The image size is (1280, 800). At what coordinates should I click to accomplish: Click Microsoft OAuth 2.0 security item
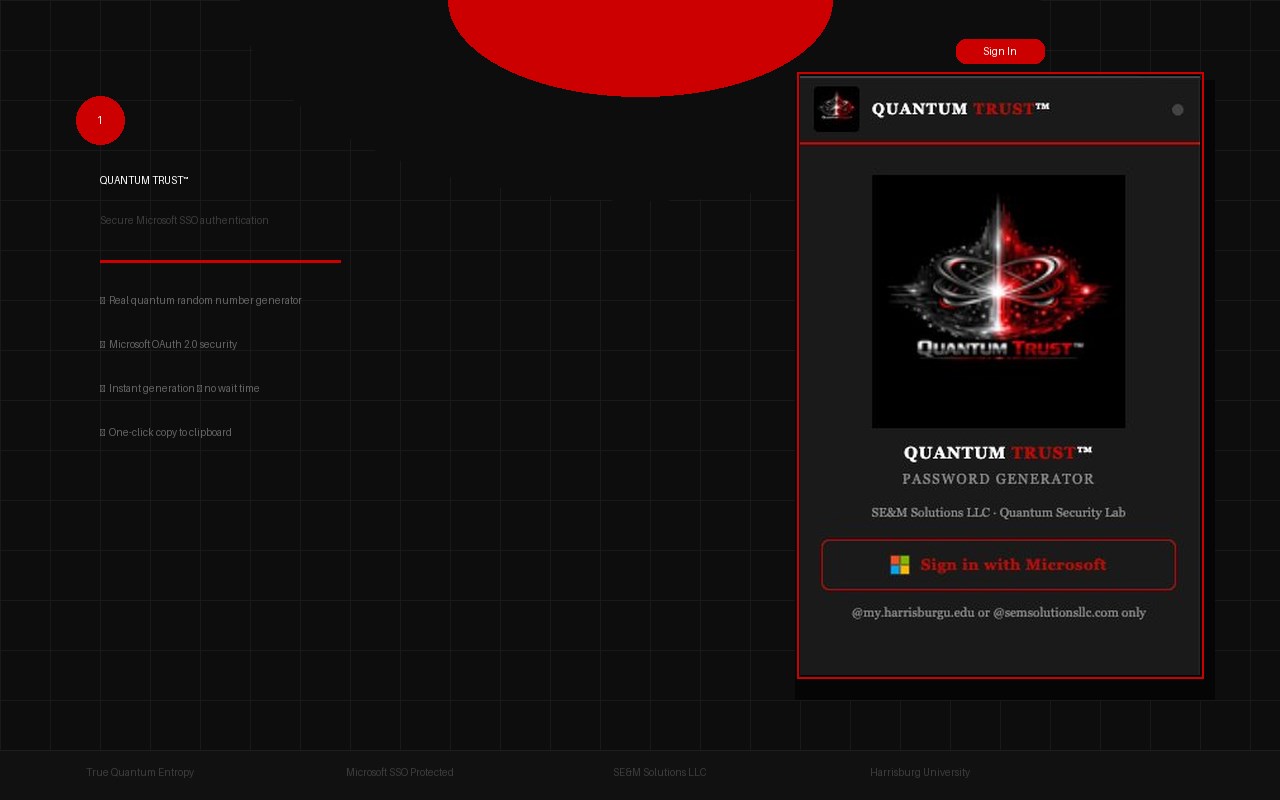(169, 344)
